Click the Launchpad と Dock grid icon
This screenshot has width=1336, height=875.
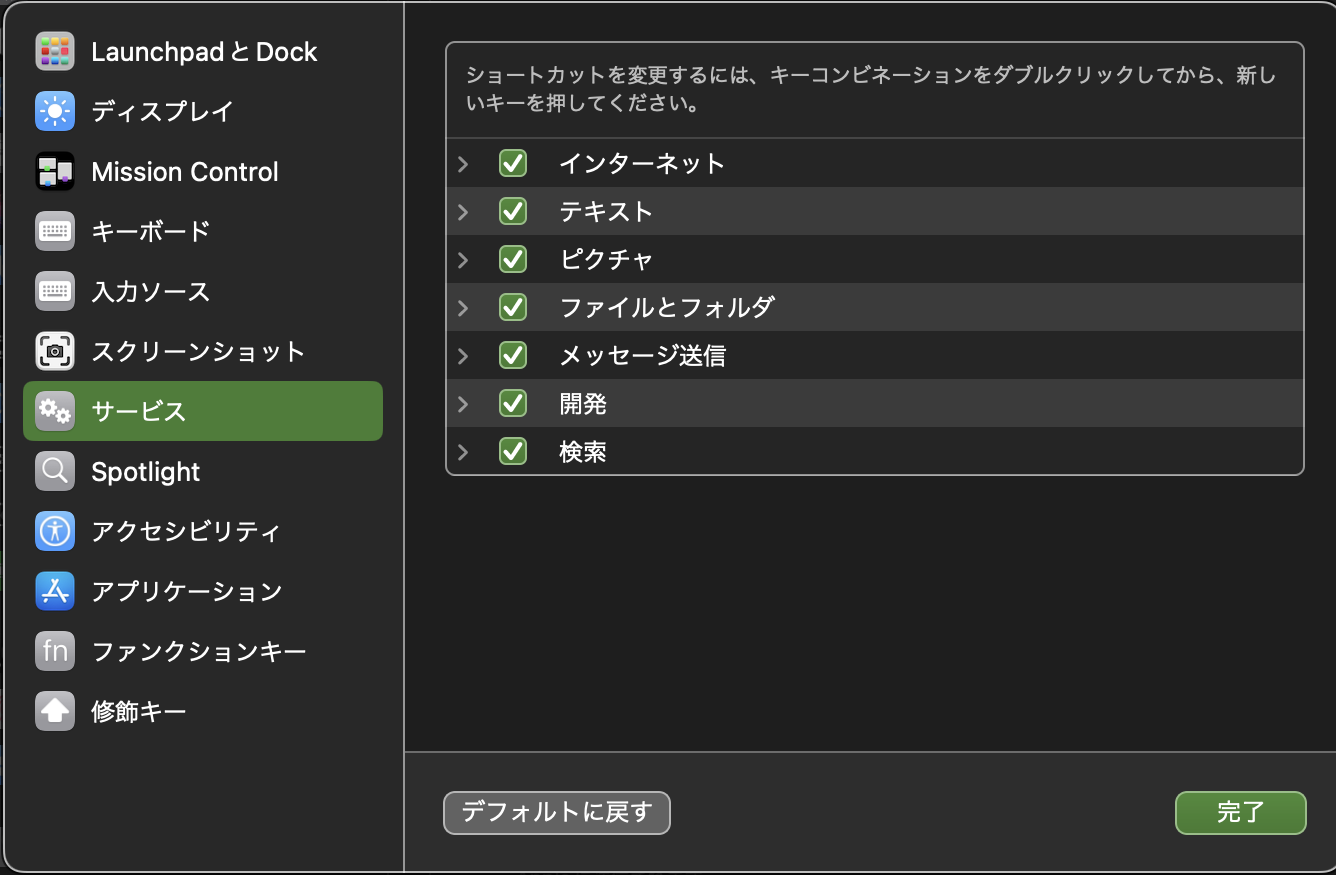(55, 52)
